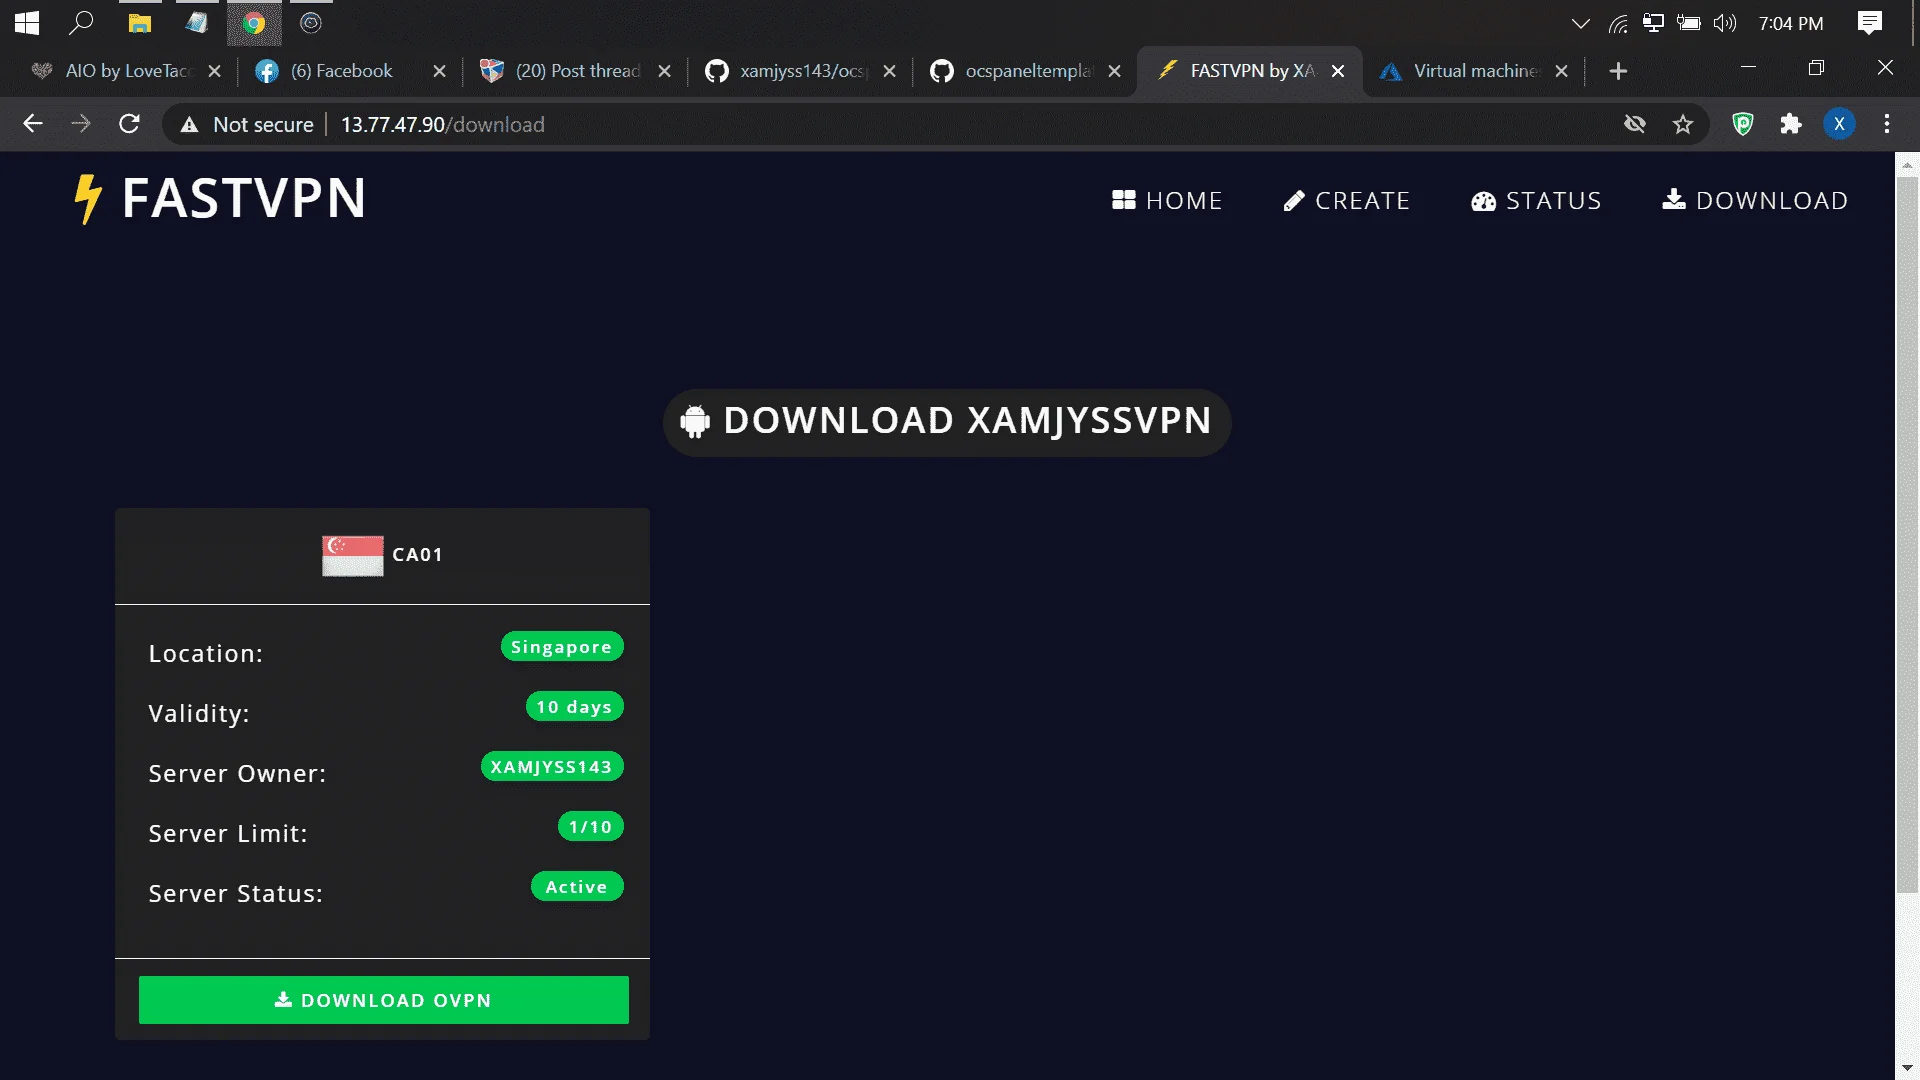Viewport: 1920px width, 1080px height.
Task: Open the Windows Start menu
Action: click(27, 23)
